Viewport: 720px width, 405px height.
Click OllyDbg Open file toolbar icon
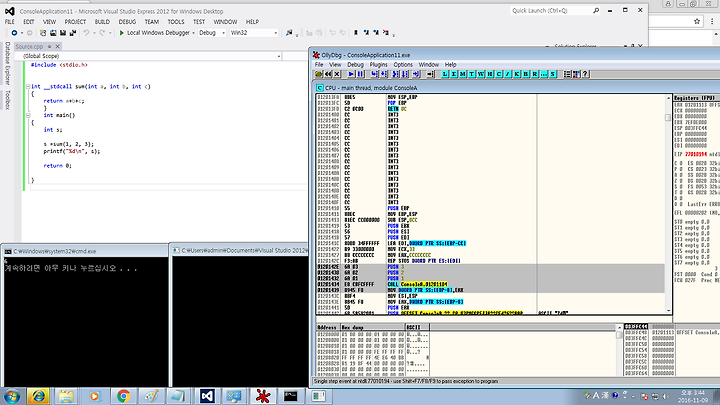pyautogui.click(x=319, y=74)
